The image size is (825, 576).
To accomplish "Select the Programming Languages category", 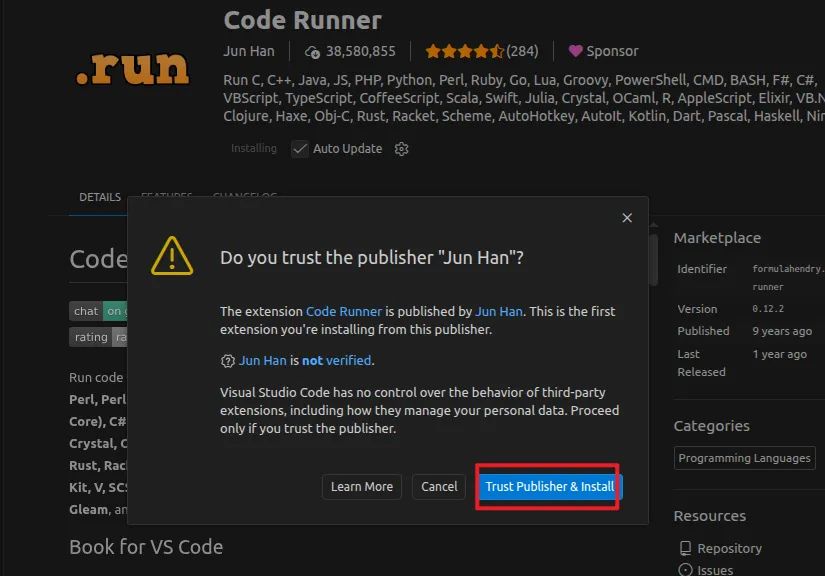I will coord(744,458).
